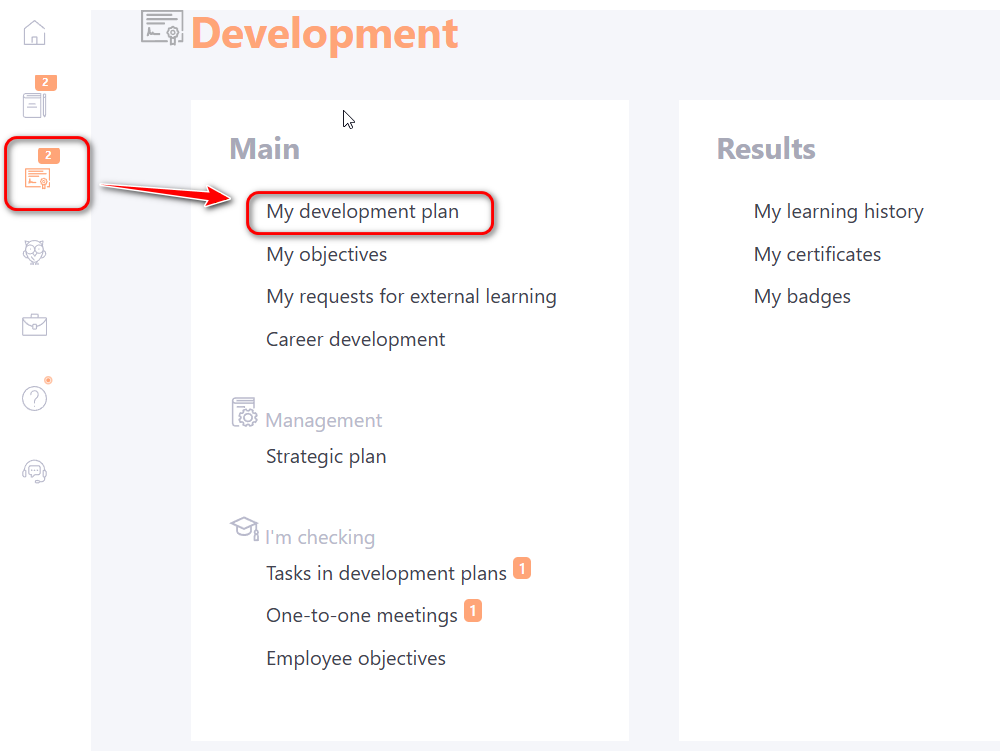View One-to-one meetings
This screenshot has height=751, width=1006.
[x=361, y=616]
